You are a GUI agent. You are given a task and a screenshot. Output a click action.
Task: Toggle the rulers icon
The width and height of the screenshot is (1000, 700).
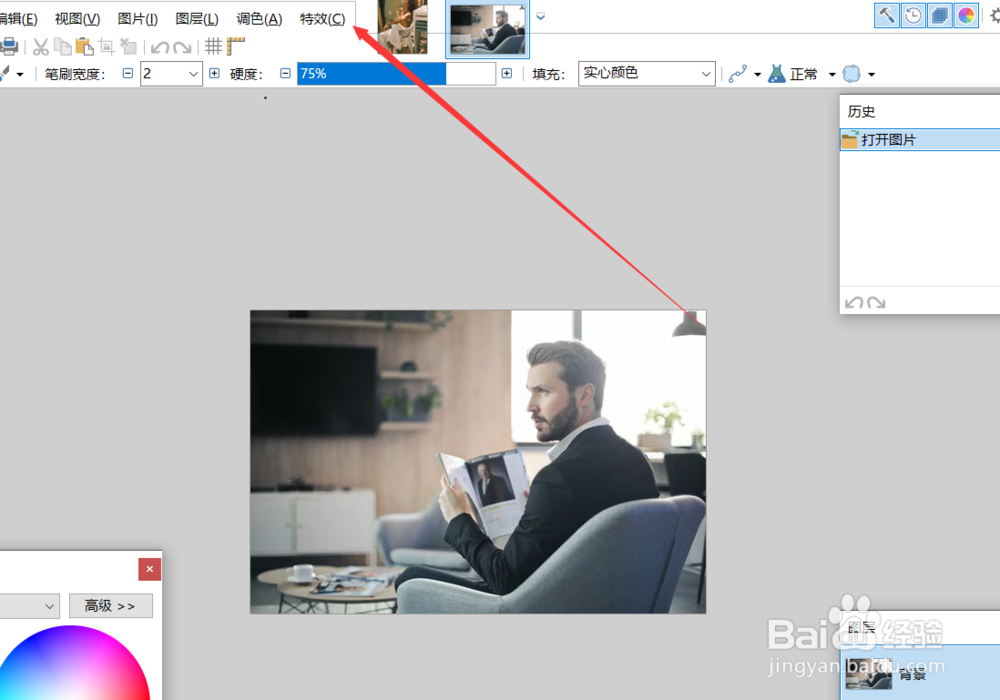pyautogui.click(x=235, y=46)
